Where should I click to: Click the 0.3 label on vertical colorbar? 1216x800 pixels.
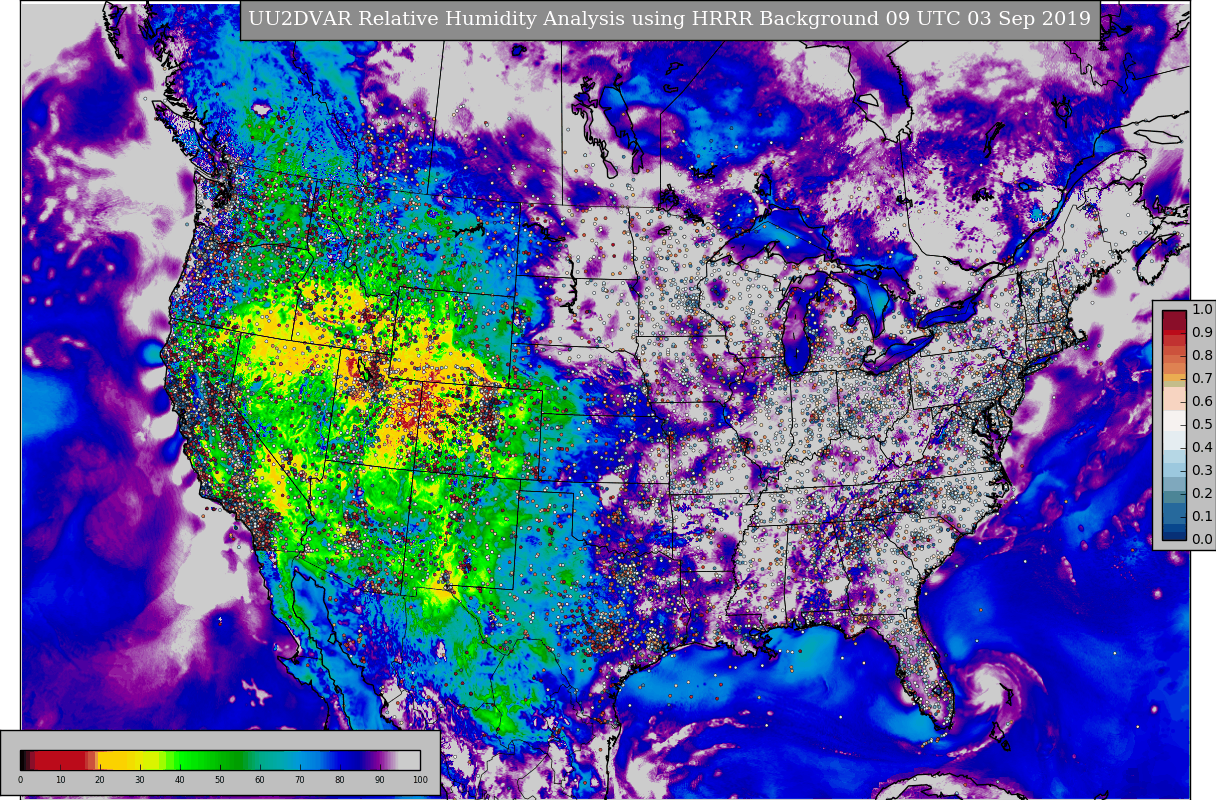(x=1202, y=471)
